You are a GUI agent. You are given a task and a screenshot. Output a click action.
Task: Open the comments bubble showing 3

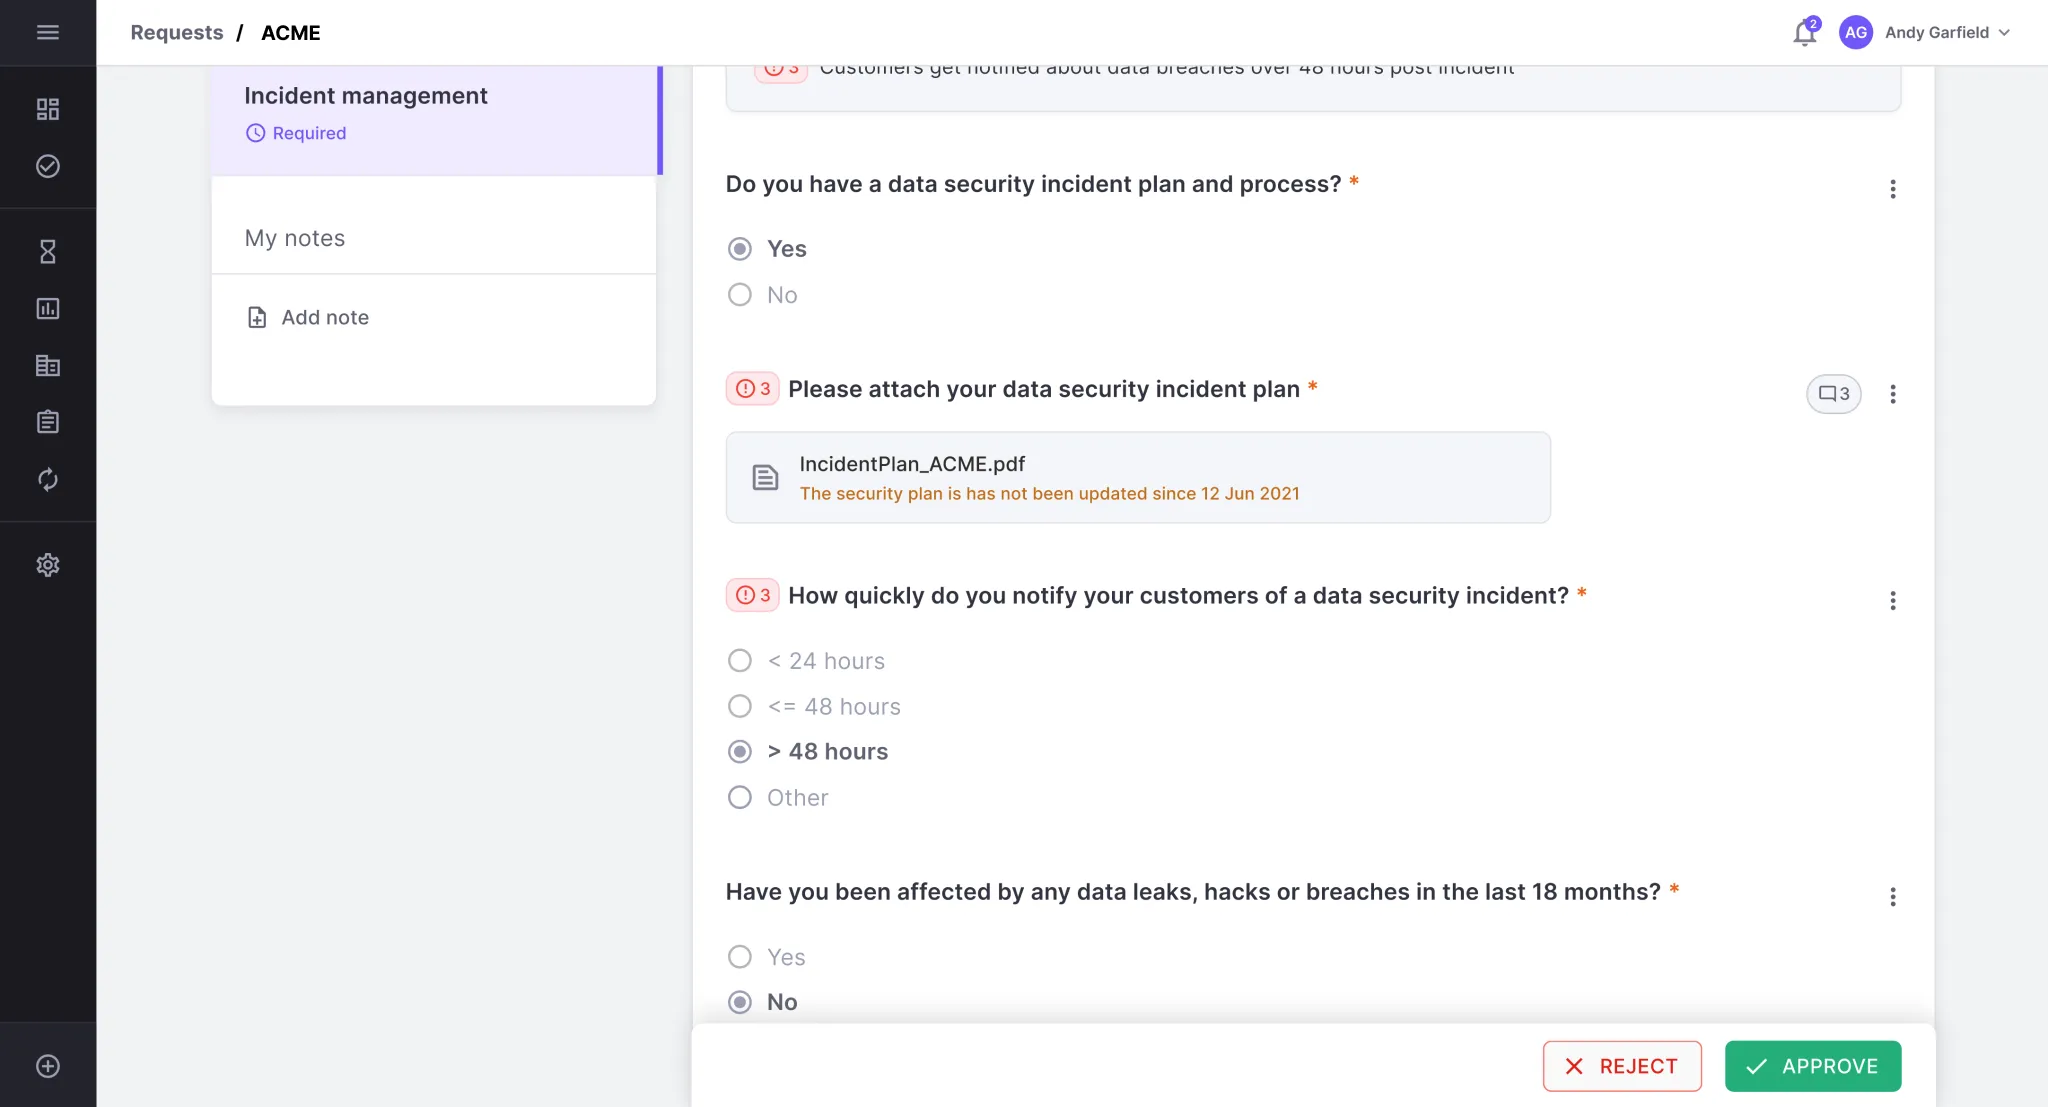pos(1833,393)
